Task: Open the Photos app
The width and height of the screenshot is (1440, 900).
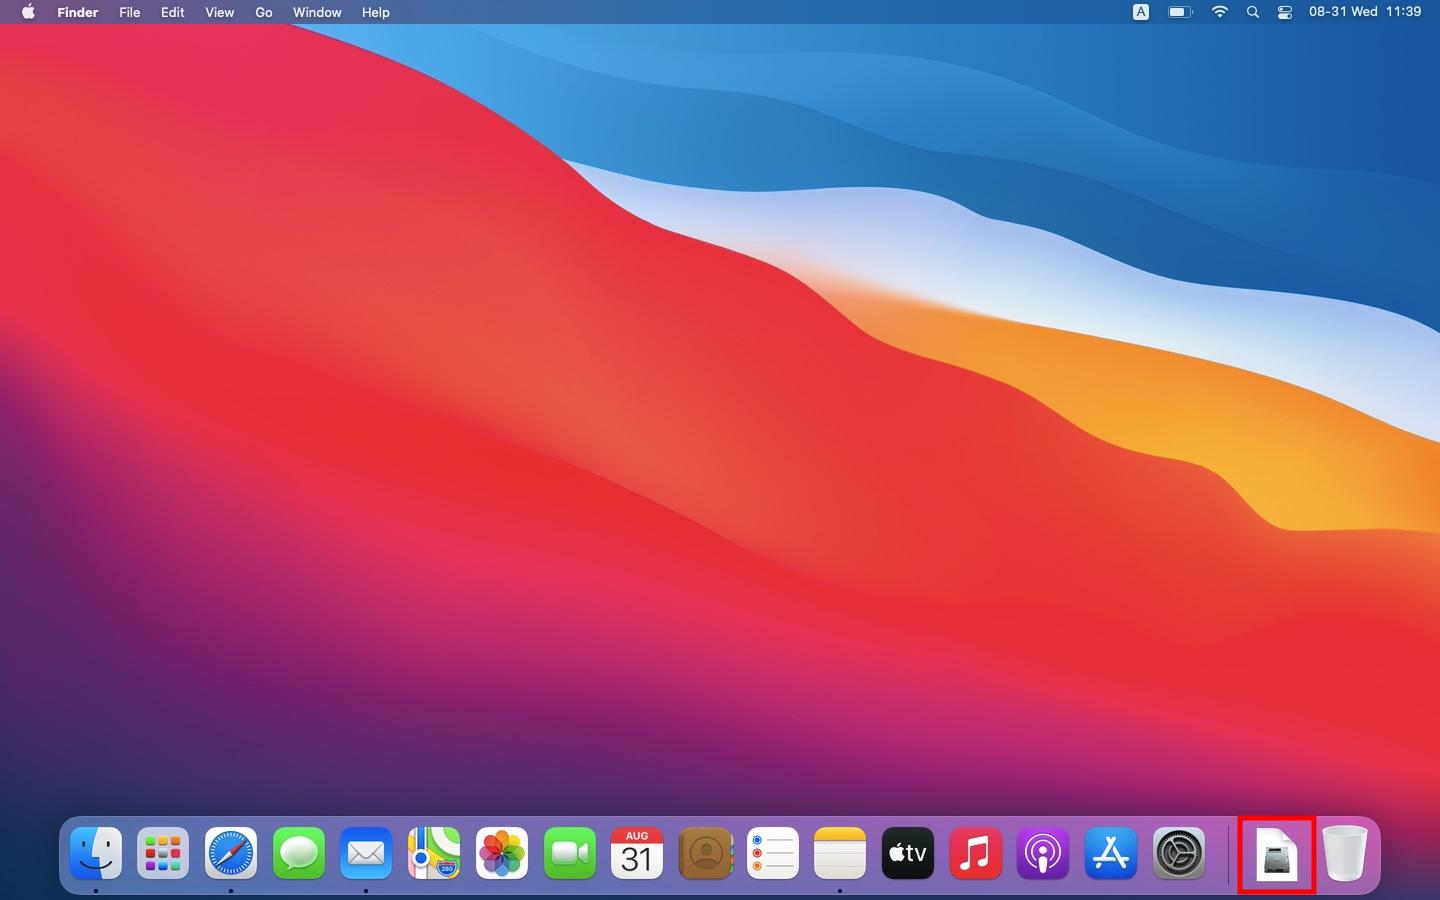Action: pos(502,854)
